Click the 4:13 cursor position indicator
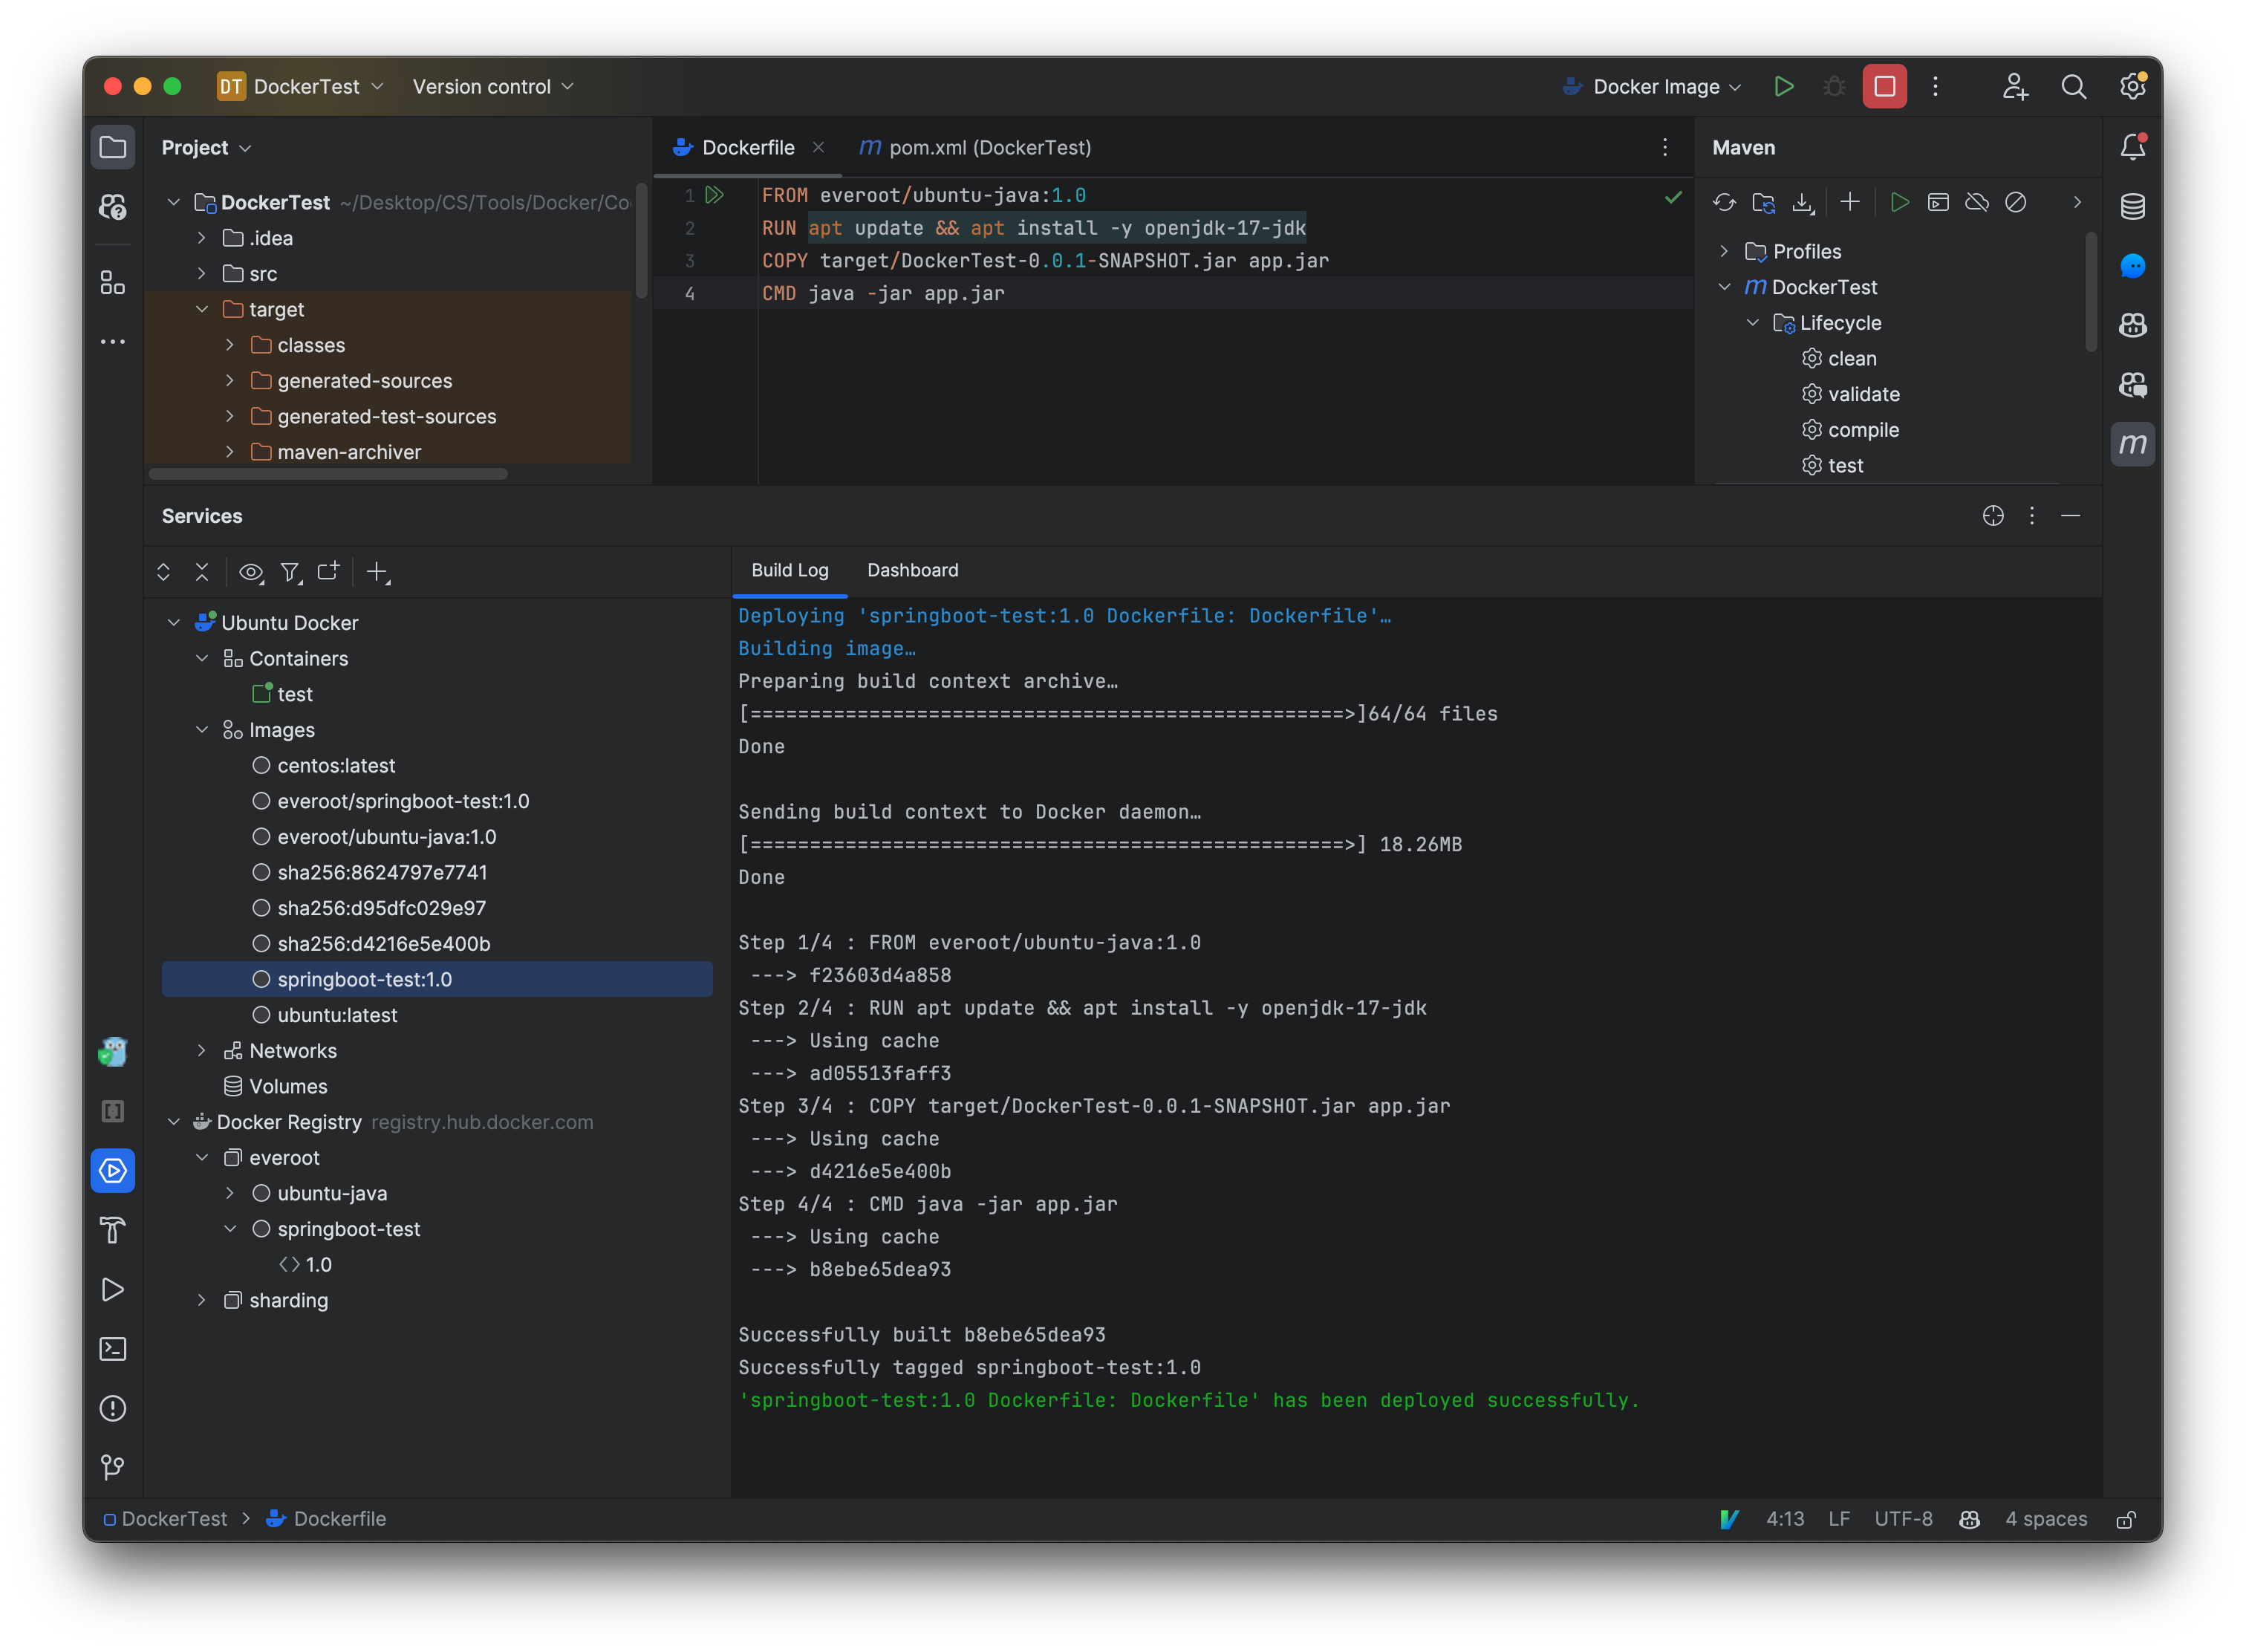Viewport: 2246px width, 1652px height. tap(1785, 1519)
